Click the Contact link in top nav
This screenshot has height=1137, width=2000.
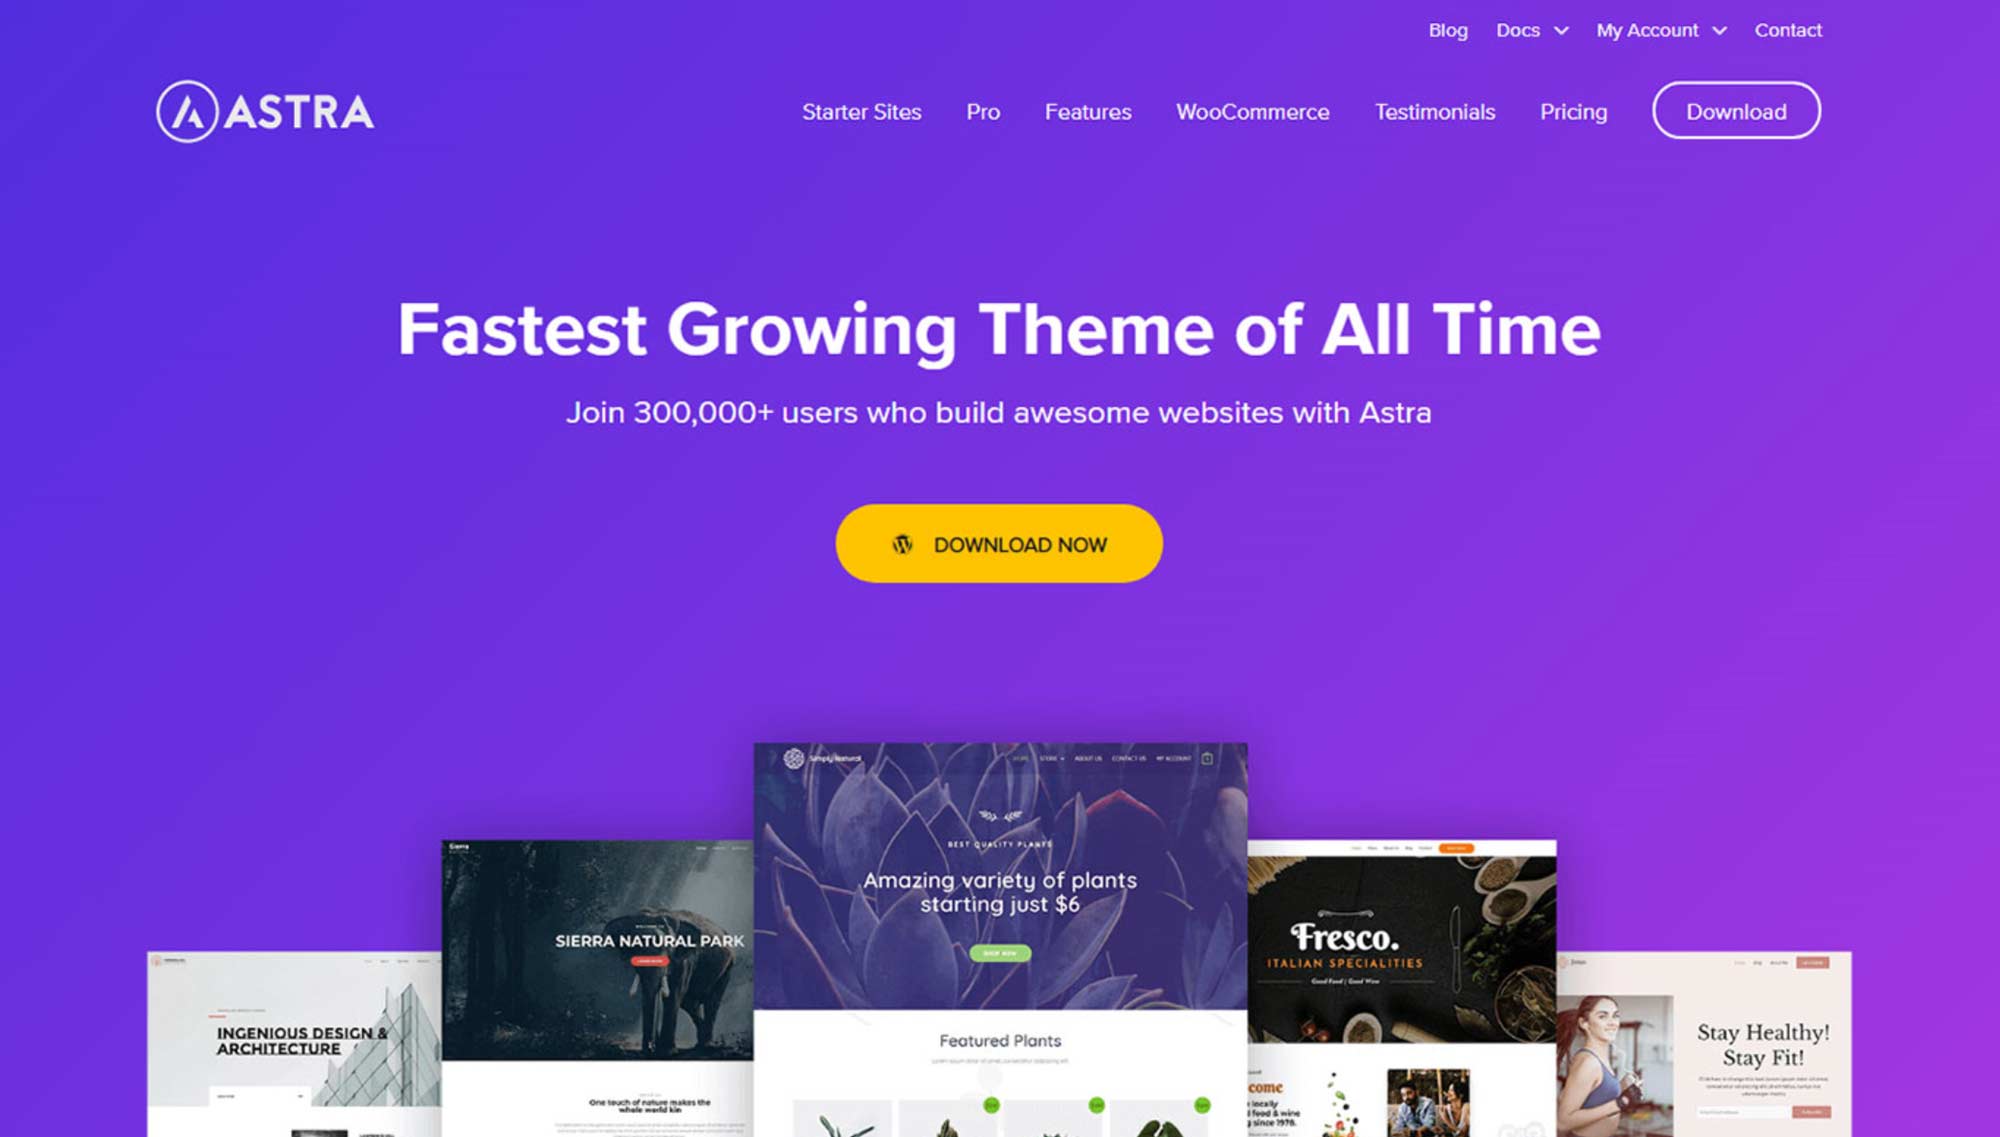[x=1790, y=29]
